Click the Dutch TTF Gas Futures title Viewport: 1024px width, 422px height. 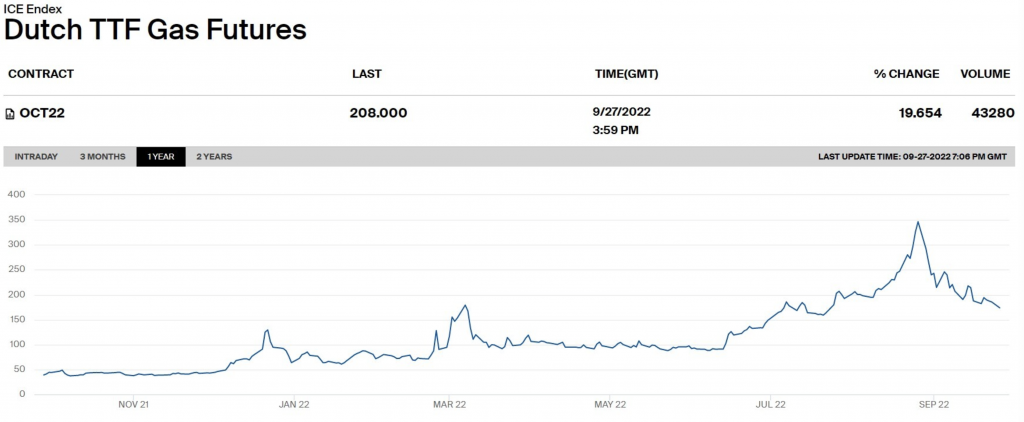[155, 30]
